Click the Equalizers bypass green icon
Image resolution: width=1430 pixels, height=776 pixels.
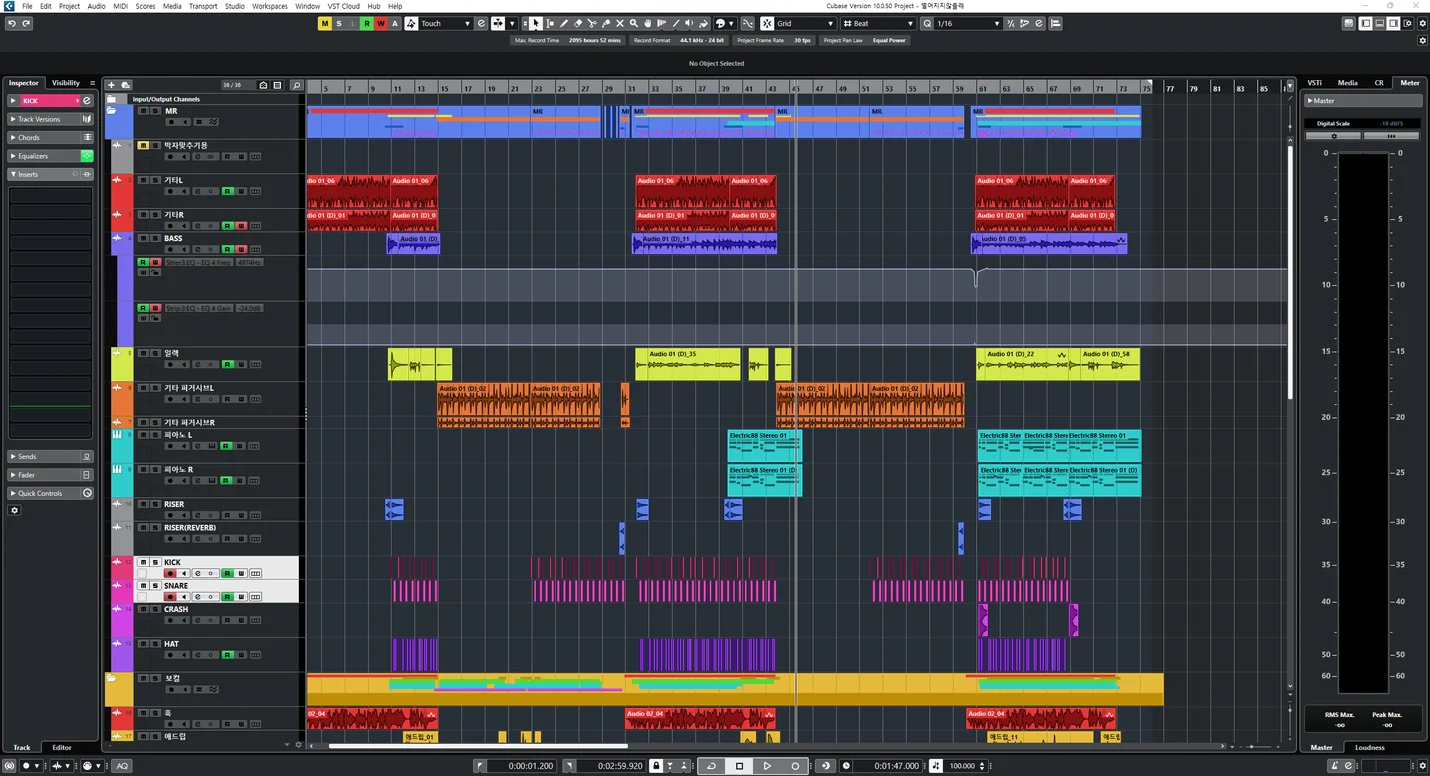[87, 156]
